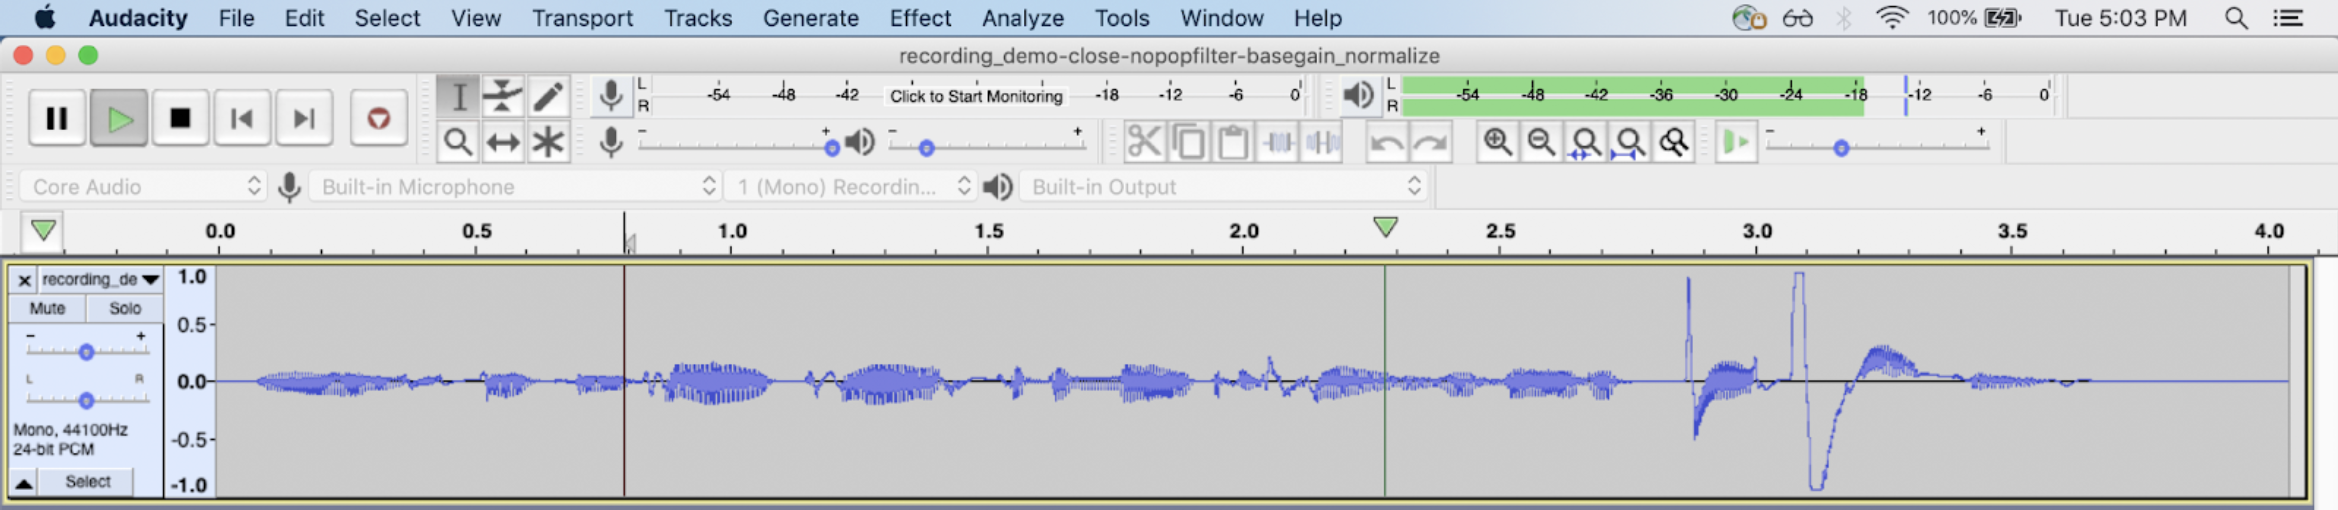Open the Tracks menu
Viewport: 2338px width, 510px height.
[x=698, y=18]
